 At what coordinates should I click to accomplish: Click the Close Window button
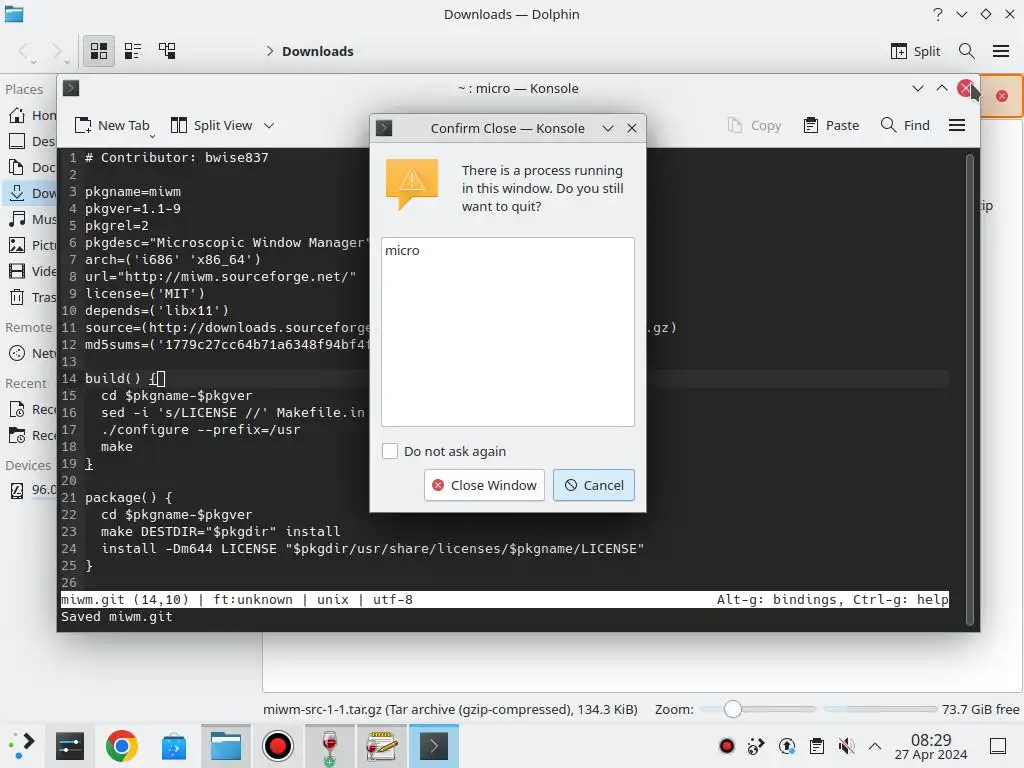(x=484, y=485)
